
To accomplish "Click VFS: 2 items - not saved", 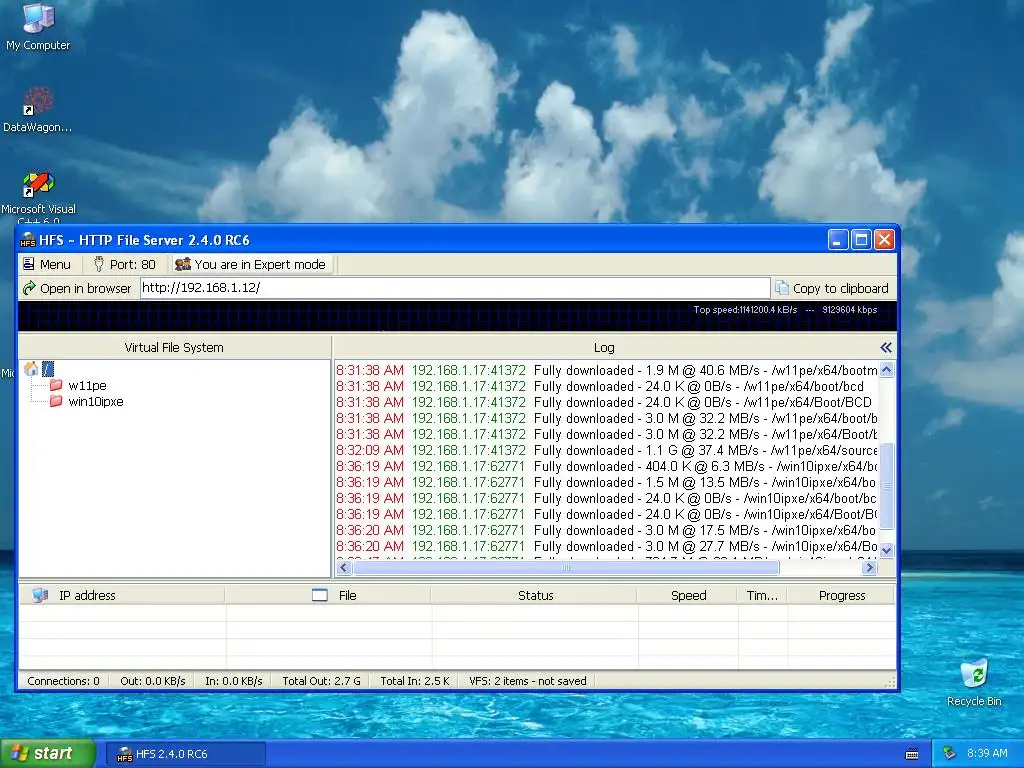I will tap(528, 681).
